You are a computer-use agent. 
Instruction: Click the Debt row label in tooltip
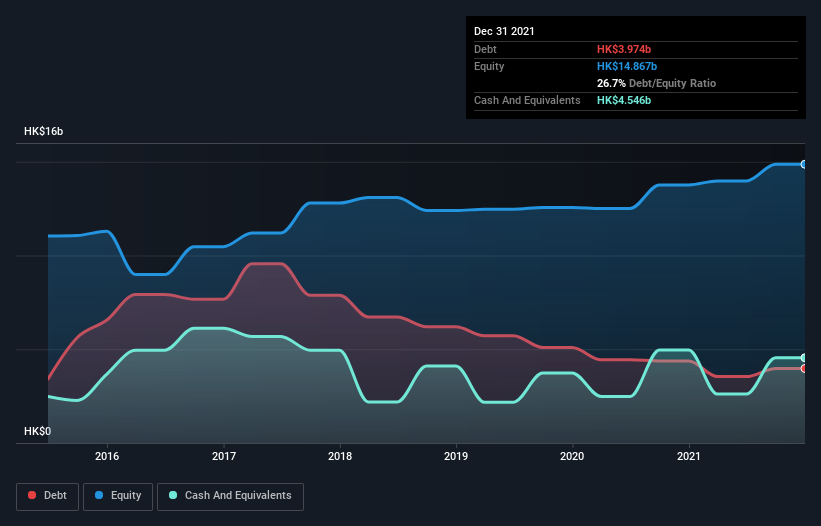coord(485,49)
